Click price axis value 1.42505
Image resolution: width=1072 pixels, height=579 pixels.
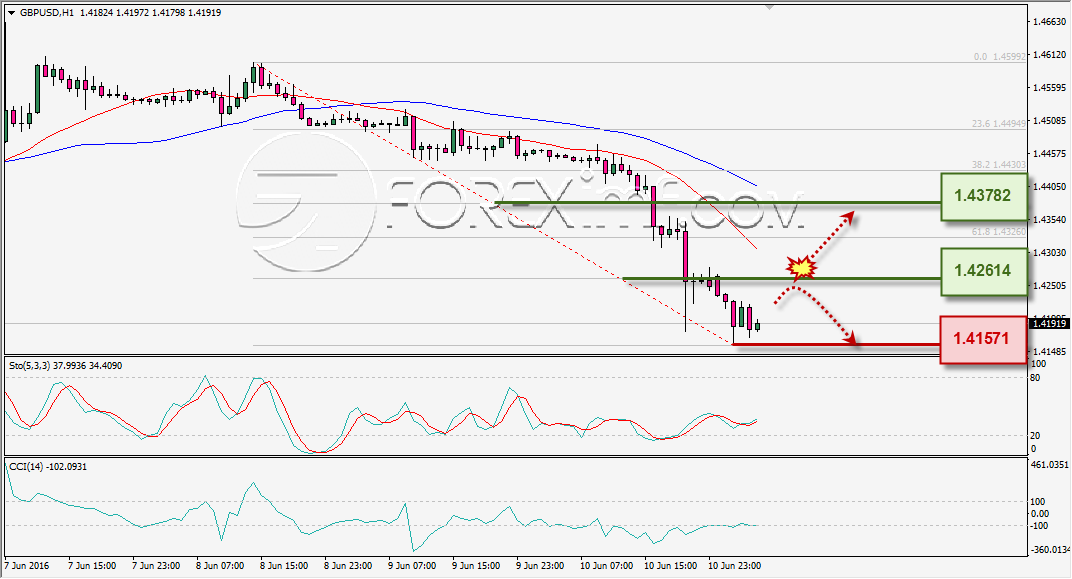[x=1049, y=285]
